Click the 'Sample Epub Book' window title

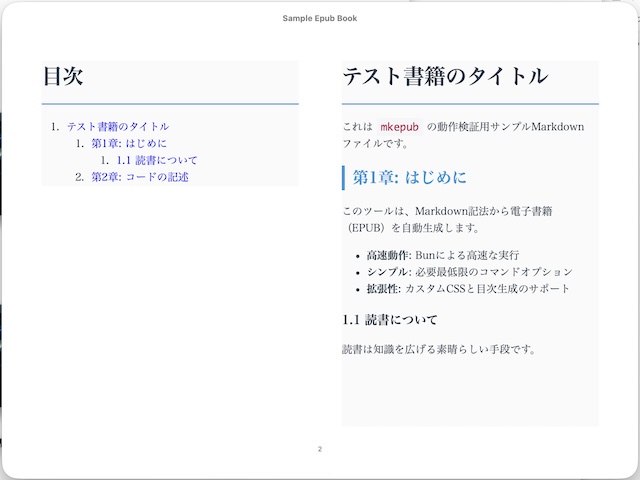(x=320, y=18)
